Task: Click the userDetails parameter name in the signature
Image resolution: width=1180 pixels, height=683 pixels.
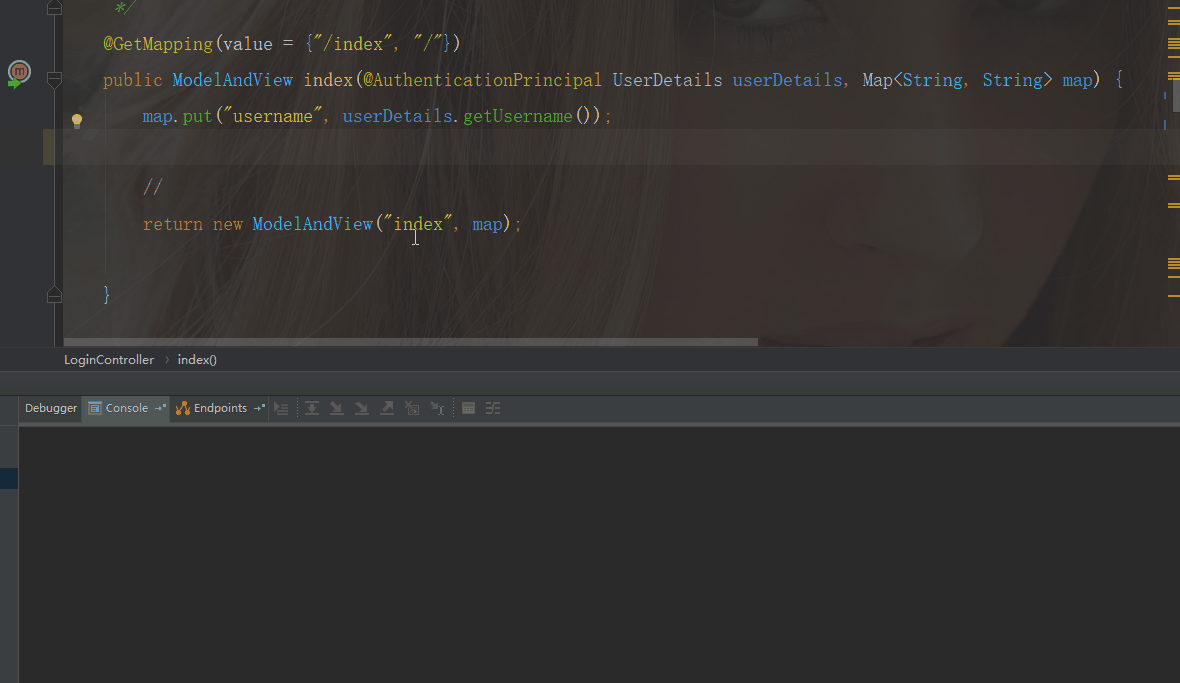Action: (787, 80)
